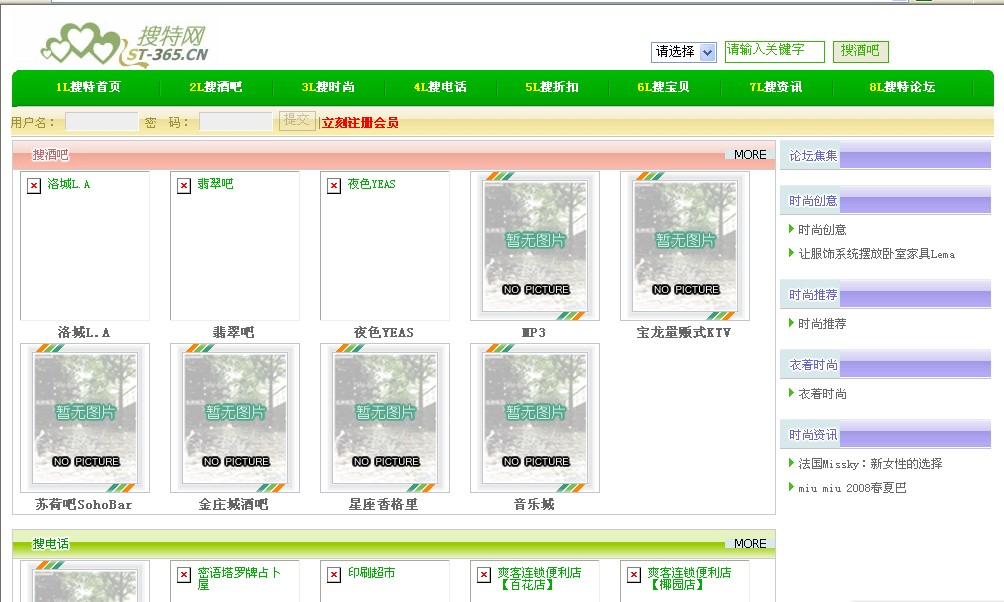Click the 搜电话 section title
Viewport: 1004px width, 602px height.
coord(51,544)
